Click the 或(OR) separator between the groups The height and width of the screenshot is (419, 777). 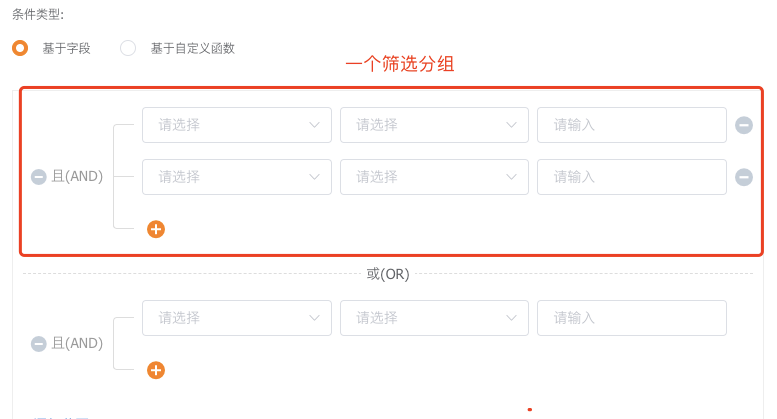point(388,274)
